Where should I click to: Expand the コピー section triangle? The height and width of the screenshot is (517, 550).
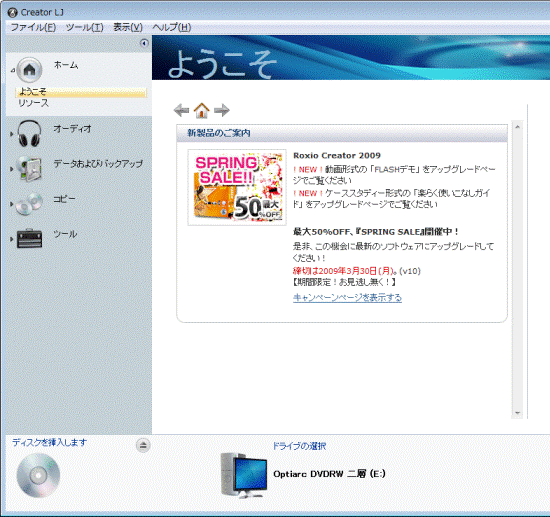[x=12, y=204]
